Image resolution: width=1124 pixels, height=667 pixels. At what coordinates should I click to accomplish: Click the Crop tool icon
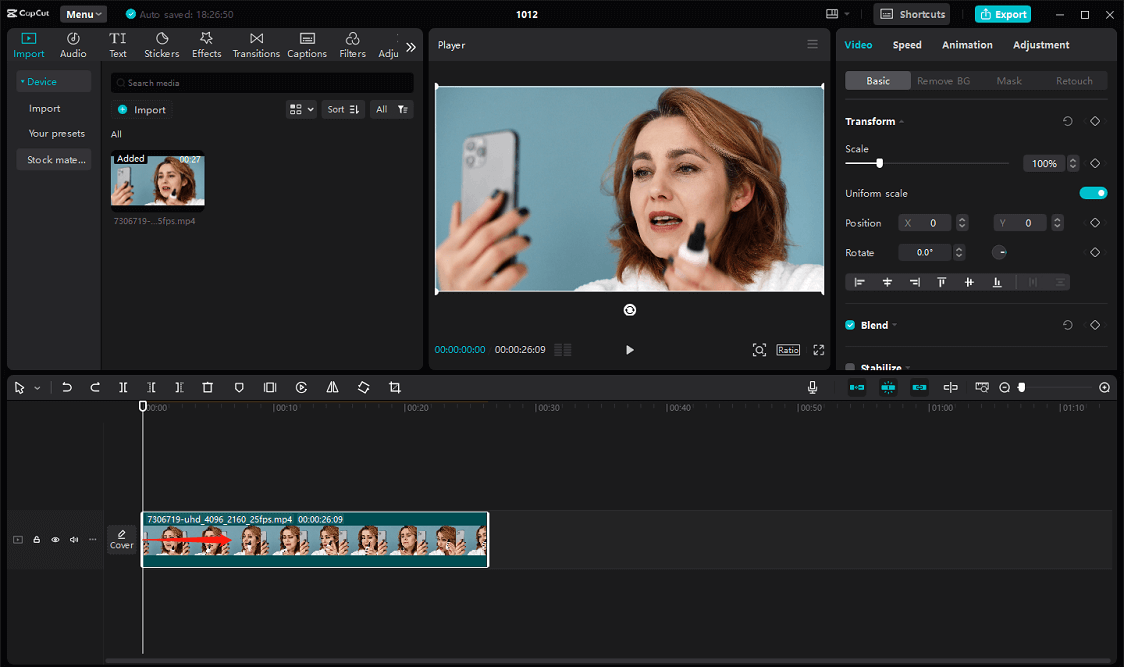tap(395, 387)
